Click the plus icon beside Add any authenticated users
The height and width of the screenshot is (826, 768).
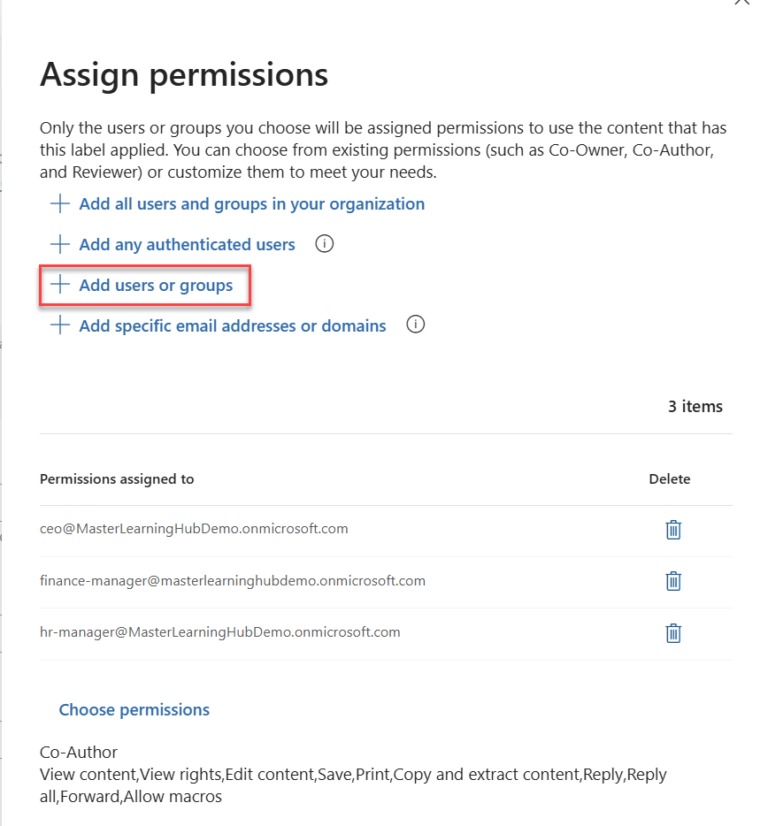tap(59, 244)
